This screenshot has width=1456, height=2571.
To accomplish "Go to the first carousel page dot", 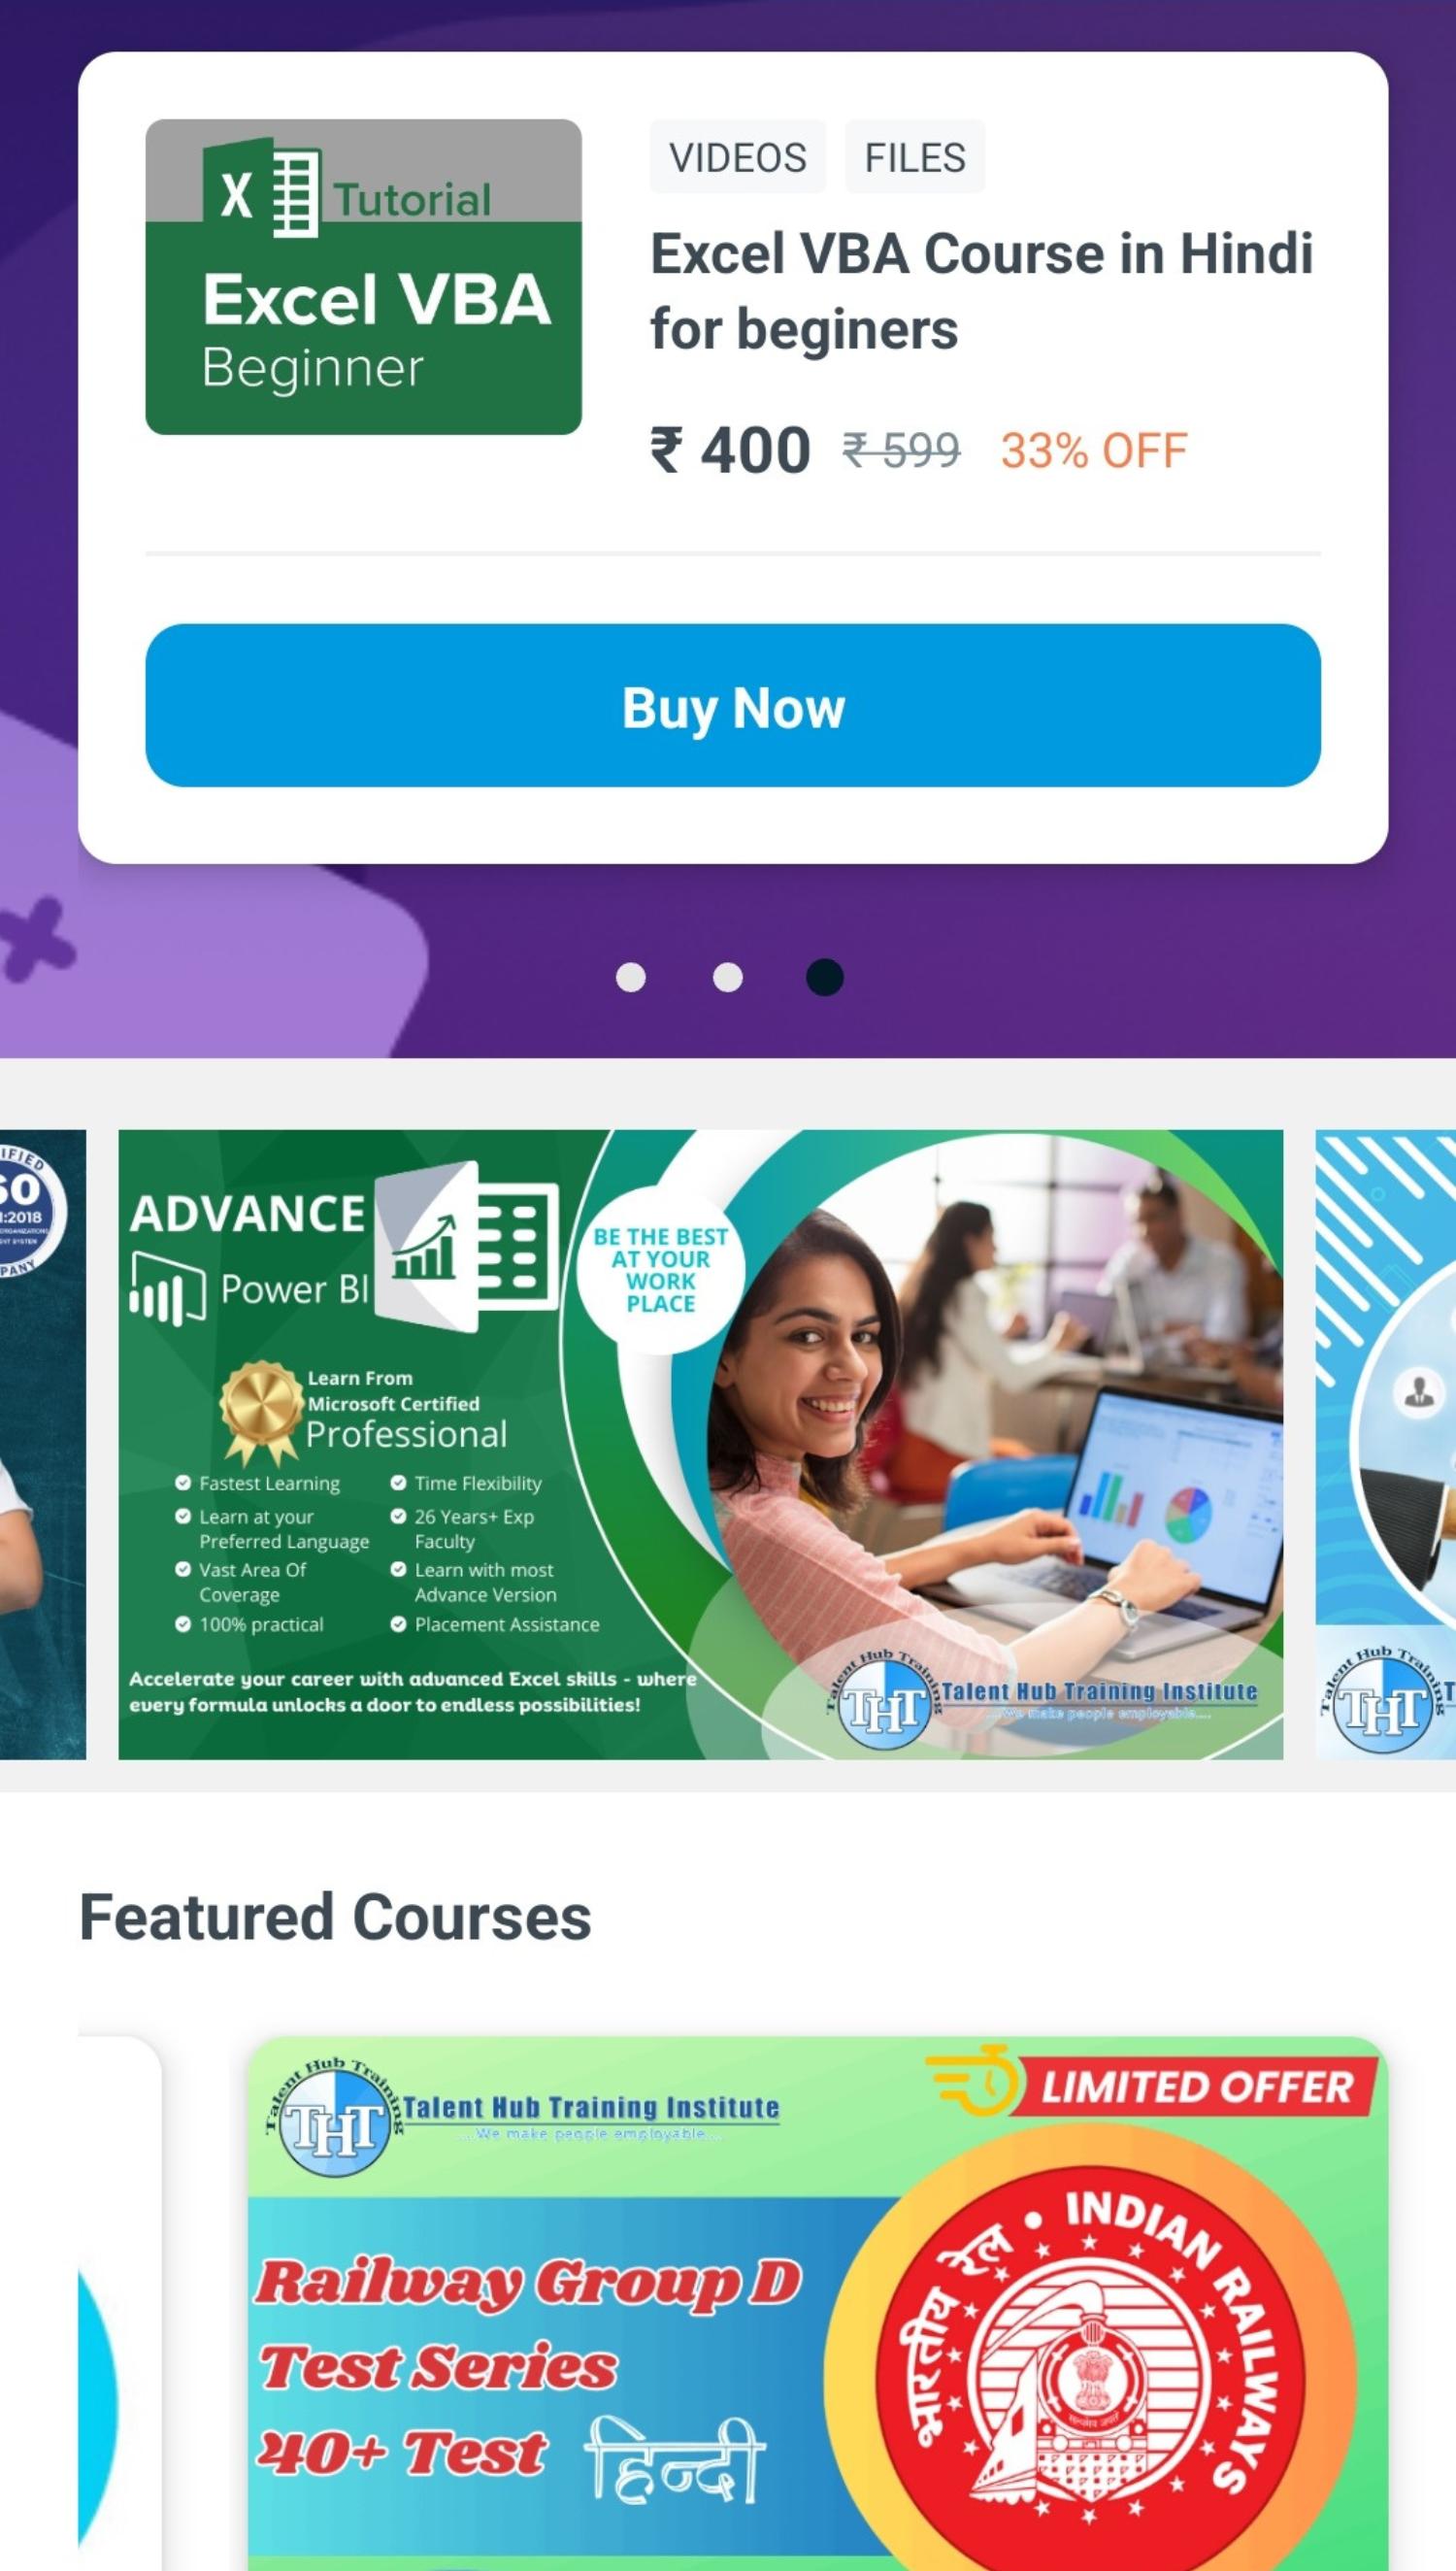I will [631, 977].
